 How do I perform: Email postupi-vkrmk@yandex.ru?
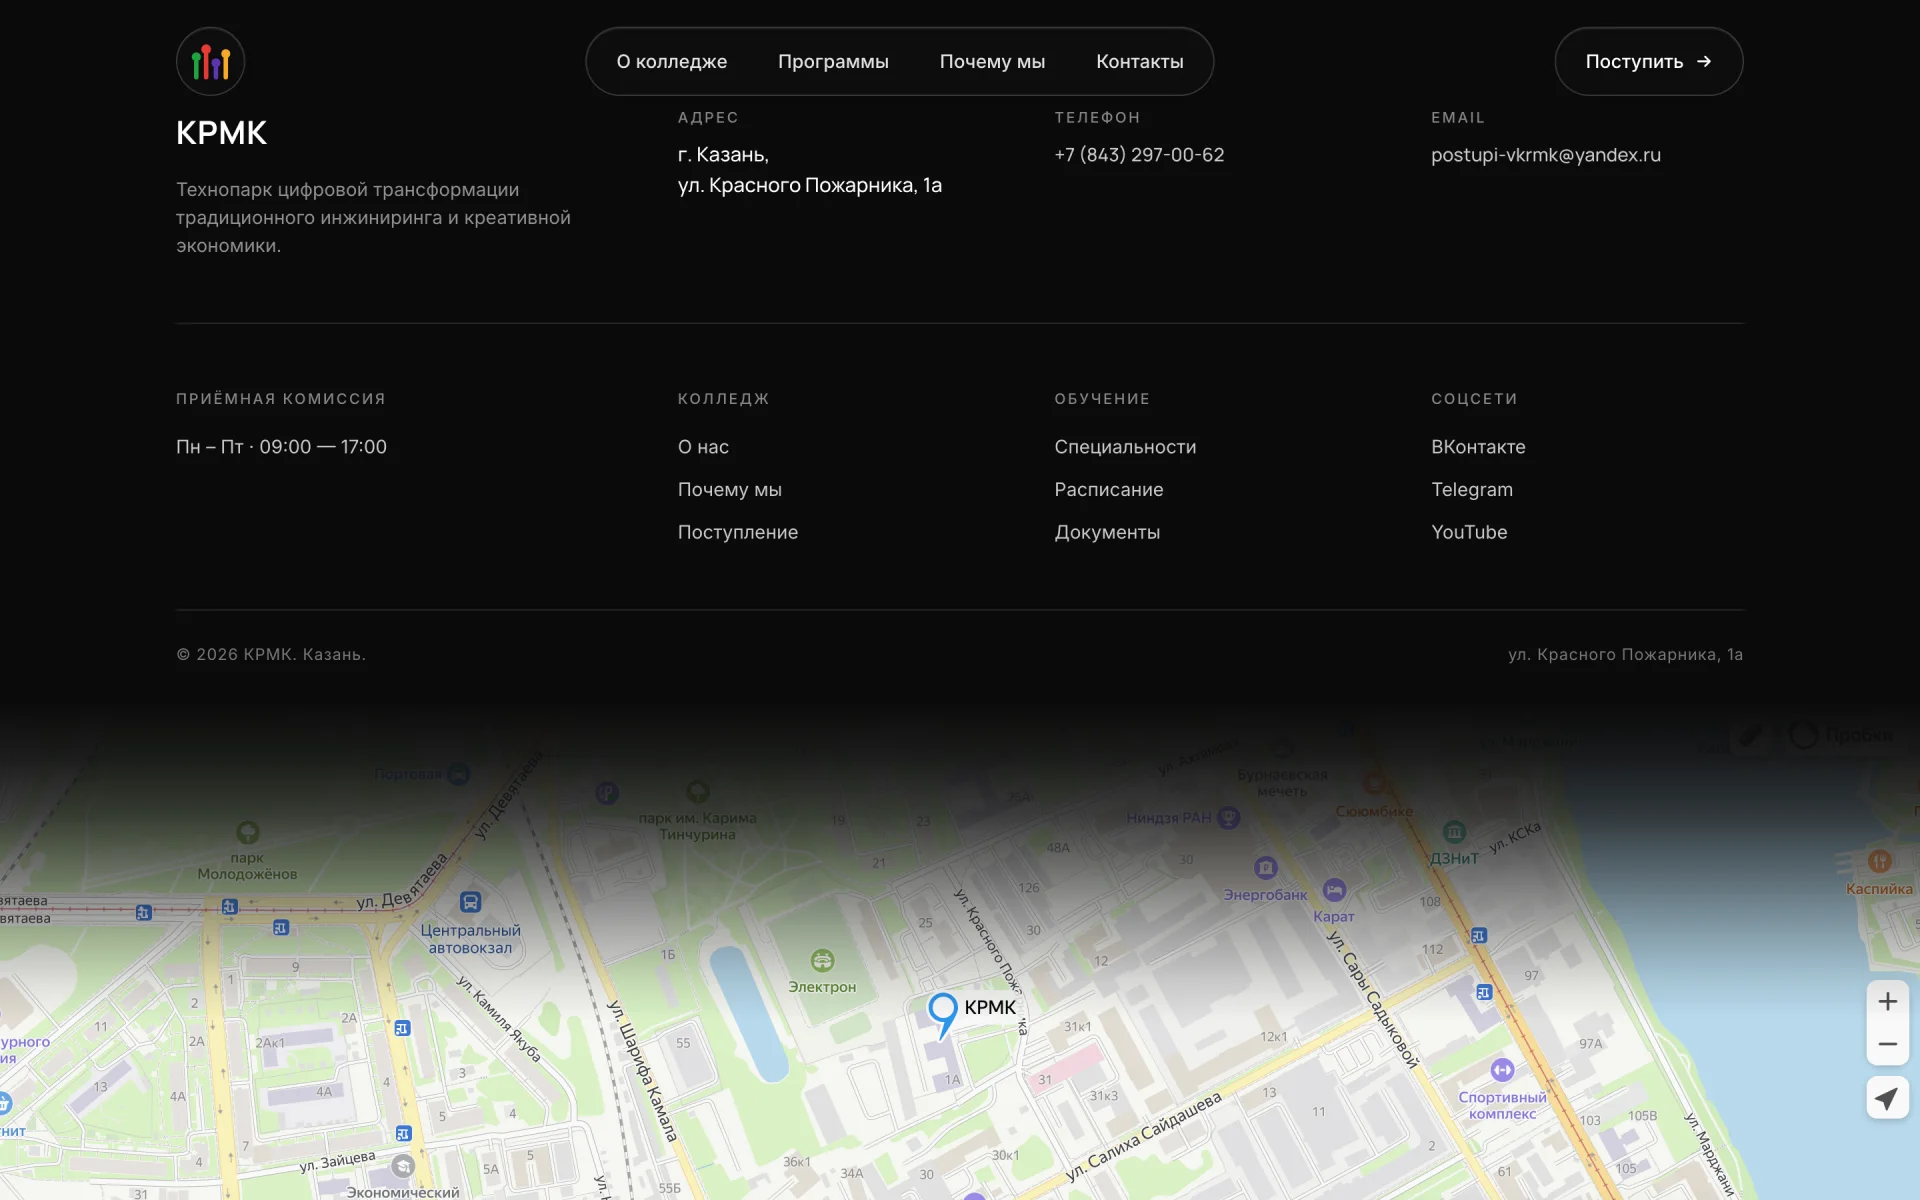click(x=1546, y=155)
